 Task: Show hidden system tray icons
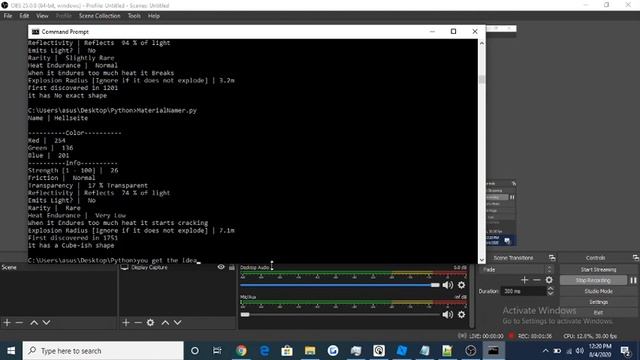point(545,351)
